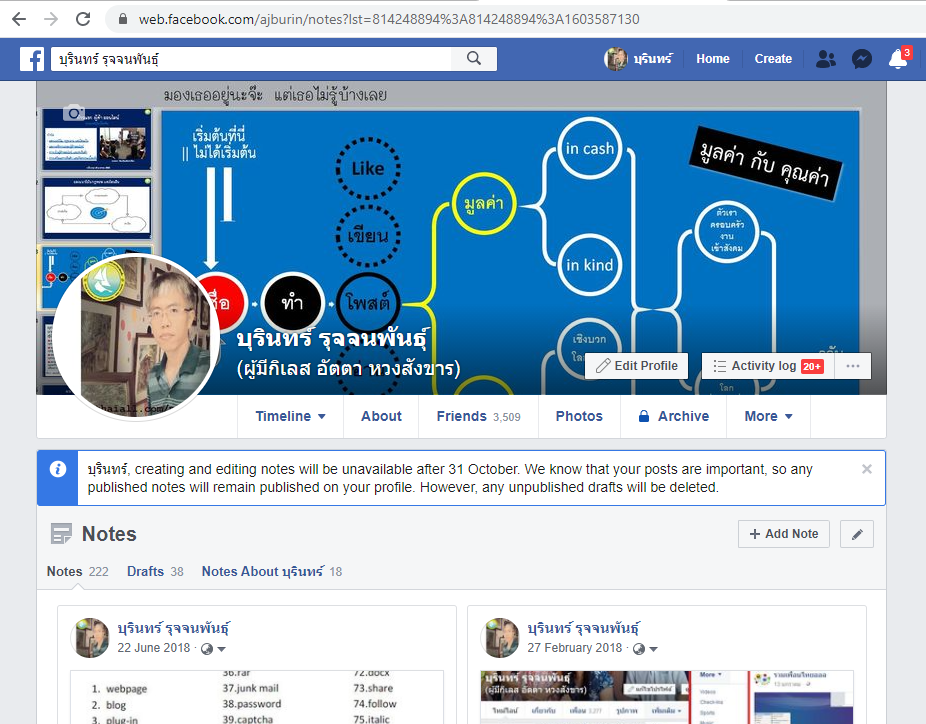Image resolution: width=926 pixels, height=724 pixels.
Task: Open the notifications bell icon
Action: click(897, 59)
